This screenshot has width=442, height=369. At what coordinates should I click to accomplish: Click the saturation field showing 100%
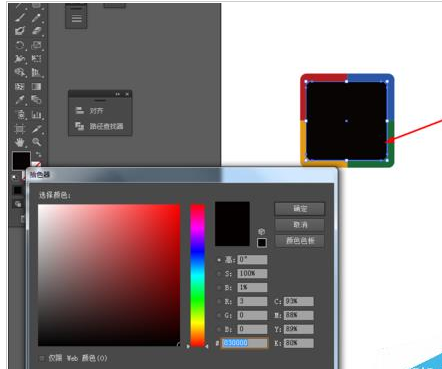252,274
